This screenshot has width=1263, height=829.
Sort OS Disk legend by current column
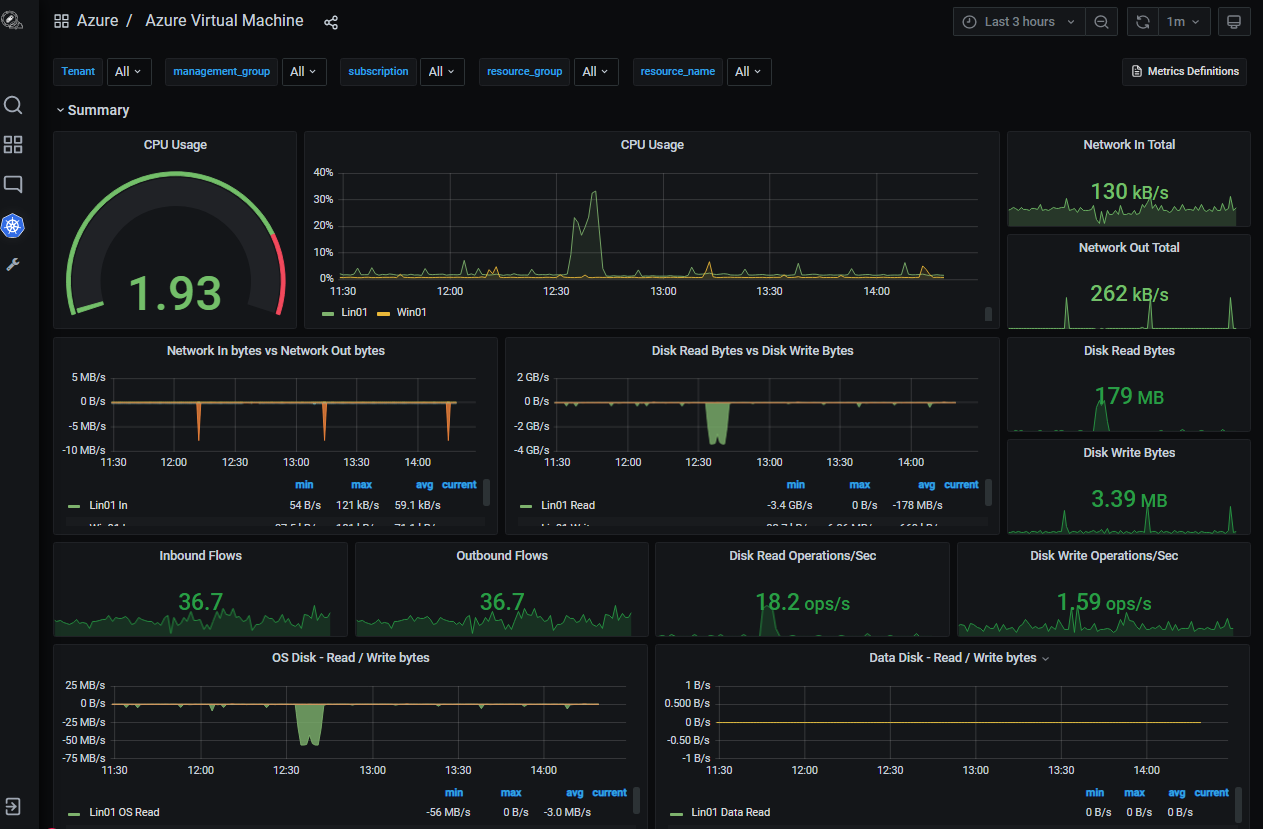[610, 792]
